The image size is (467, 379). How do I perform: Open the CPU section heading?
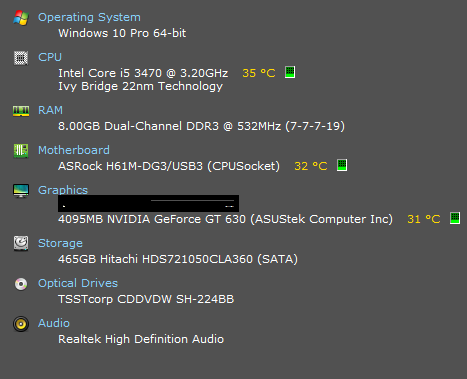(x=50, y=57)
